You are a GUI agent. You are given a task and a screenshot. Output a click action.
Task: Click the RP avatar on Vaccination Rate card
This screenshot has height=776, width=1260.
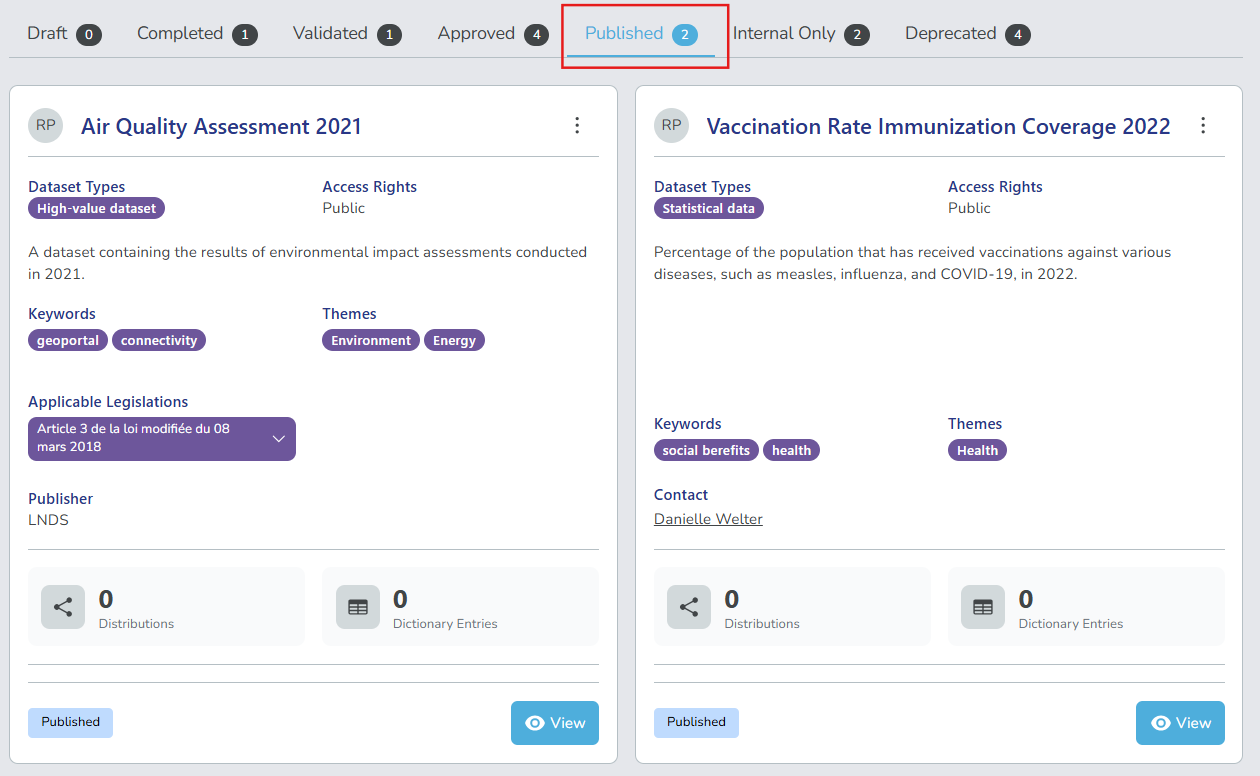(x=671, y=126)
